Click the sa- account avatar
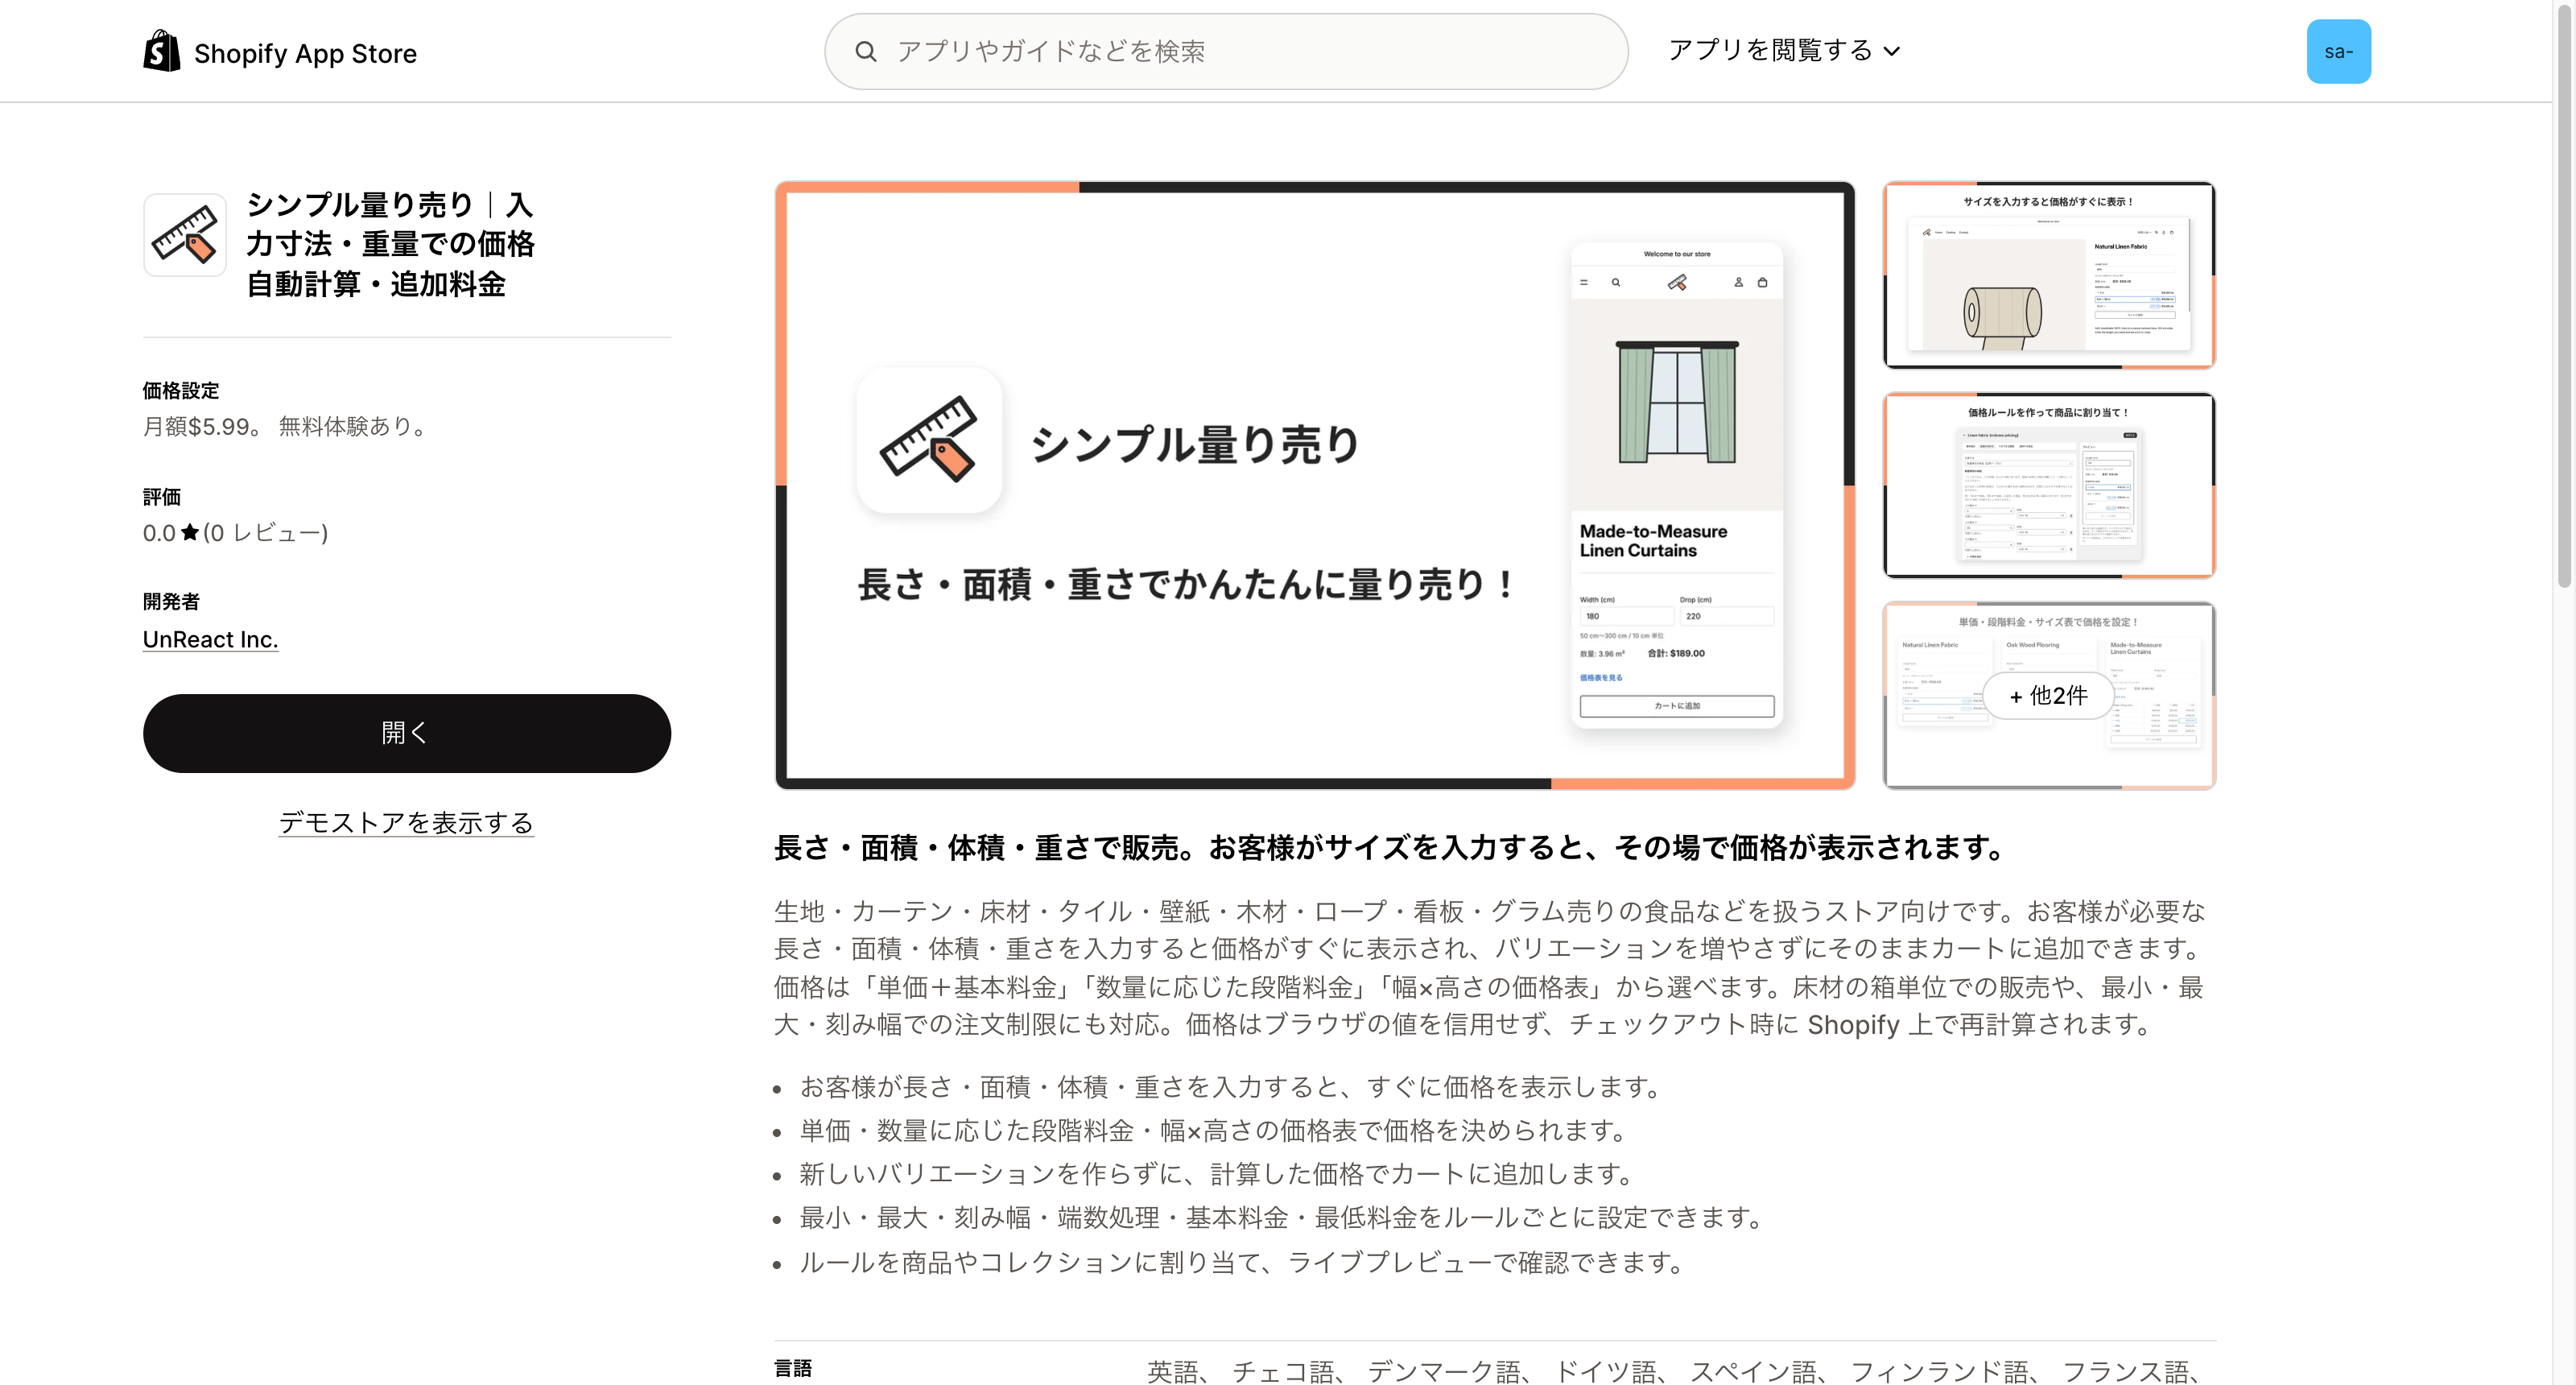Viewport: 2576px width, 1385px height. [x=2338, y=51]
